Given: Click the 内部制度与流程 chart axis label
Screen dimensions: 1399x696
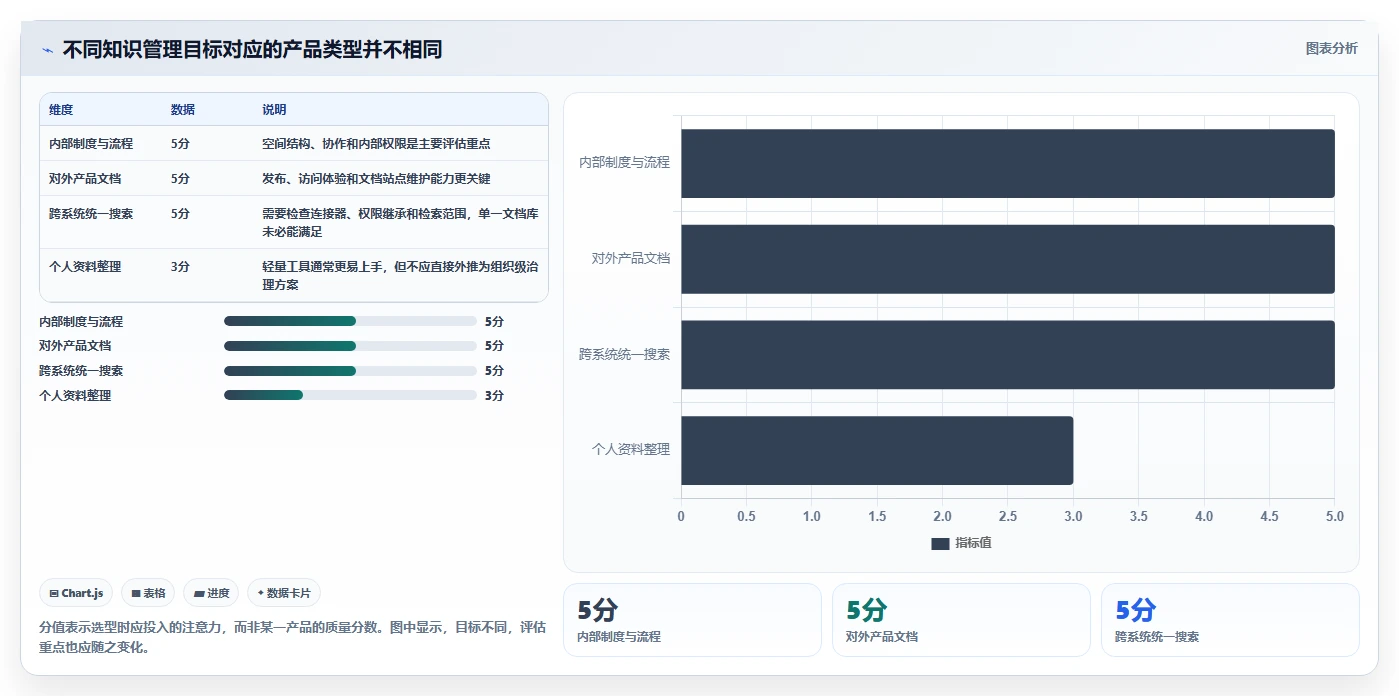Looking at the screenshot, I should pos(624,162).
